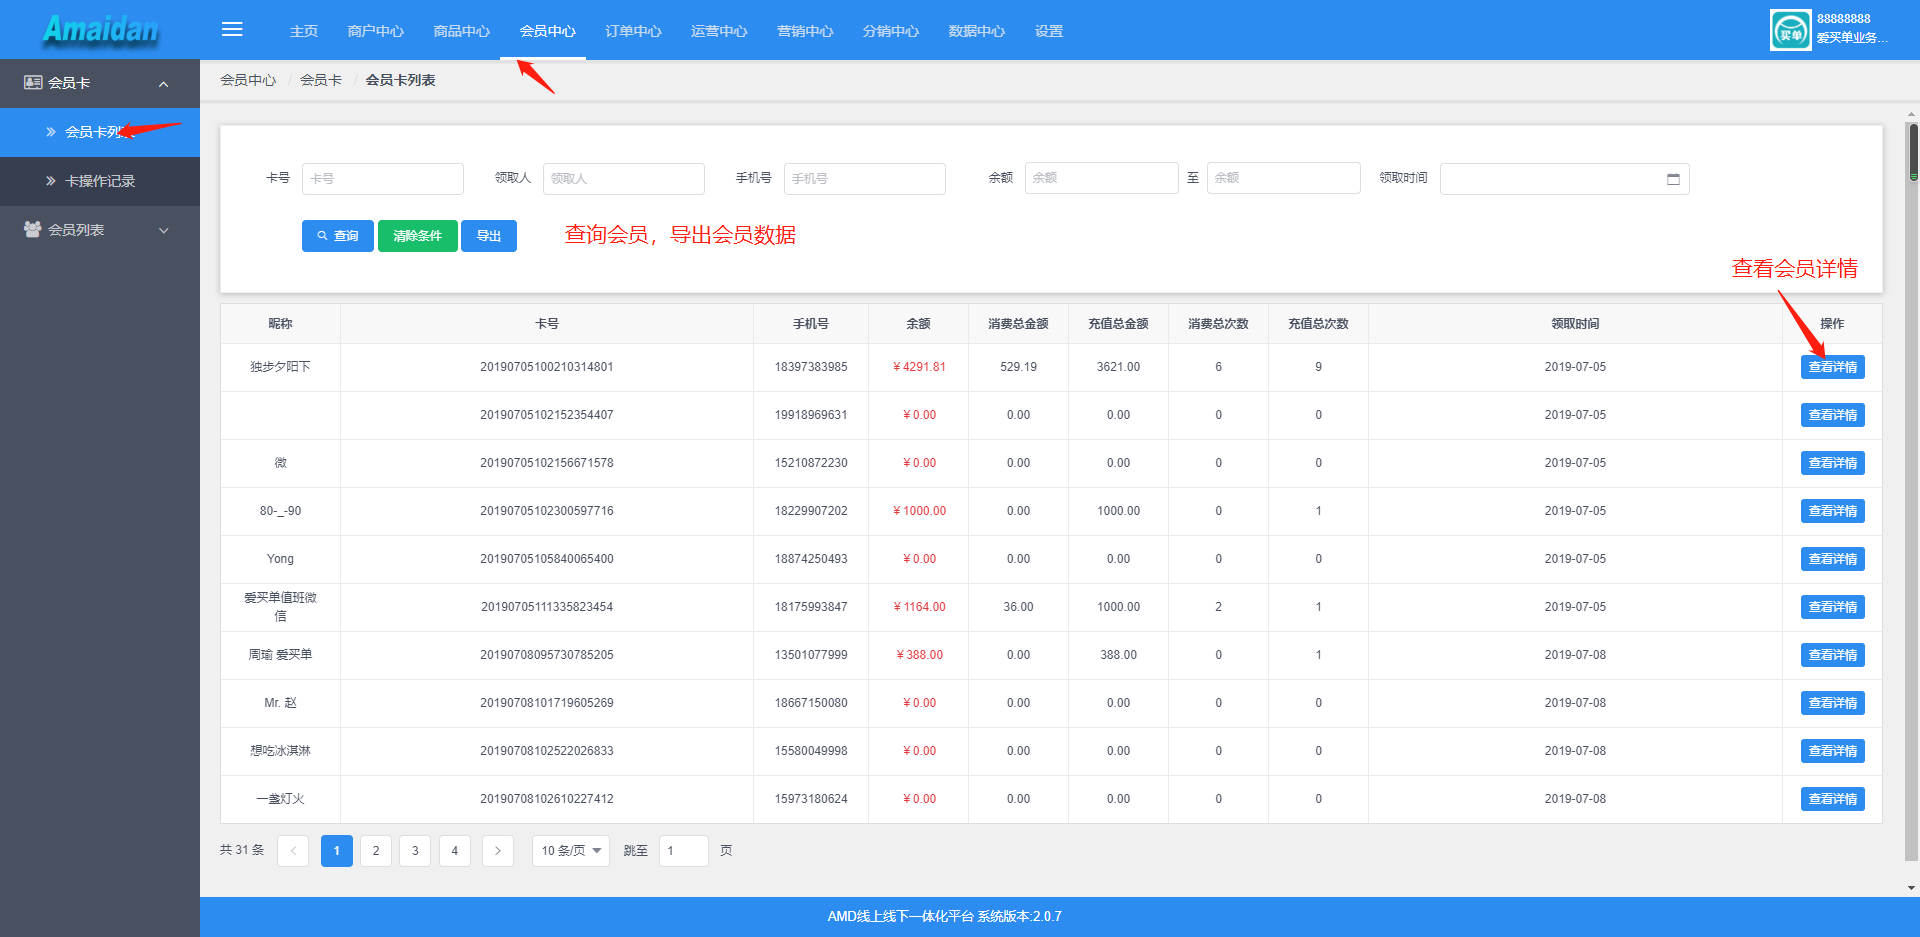Select 会员卡列表 in the sidebar
This screenshot has height=937, width=1920.
(100, 132)
